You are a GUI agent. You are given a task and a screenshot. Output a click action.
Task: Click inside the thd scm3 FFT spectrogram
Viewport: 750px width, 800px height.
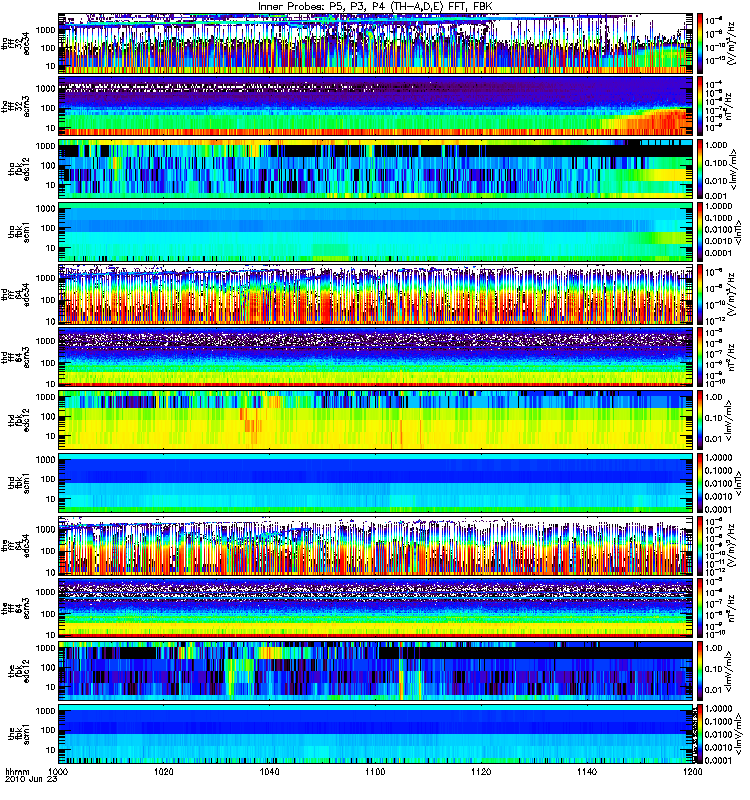coord(376,357)
